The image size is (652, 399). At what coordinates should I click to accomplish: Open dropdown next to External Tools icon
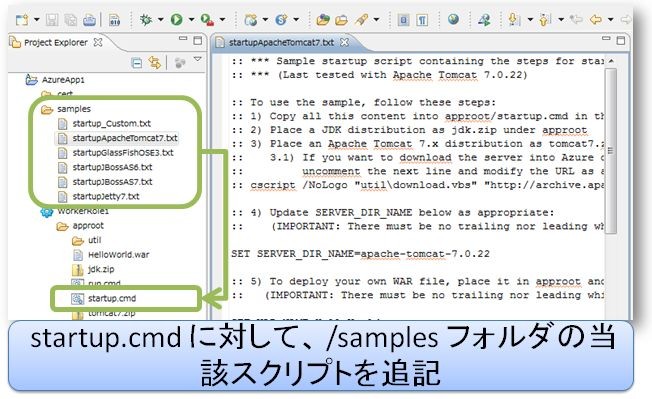222,20
